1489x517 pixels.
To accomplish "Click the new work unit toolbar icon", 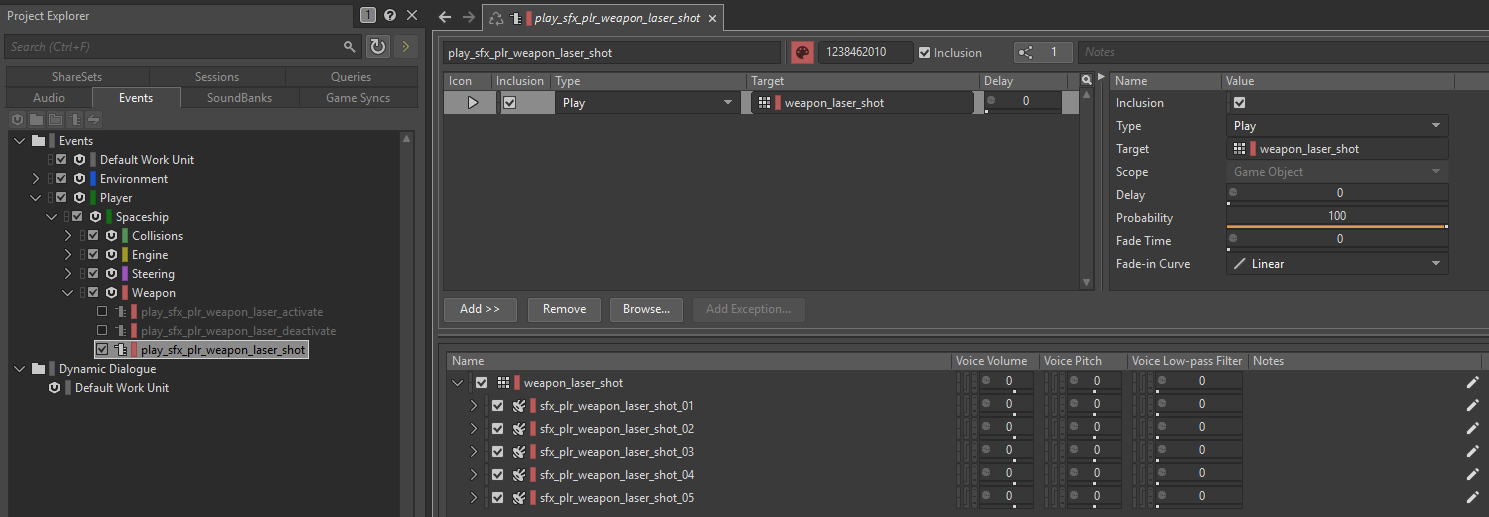I will point(18,120).
